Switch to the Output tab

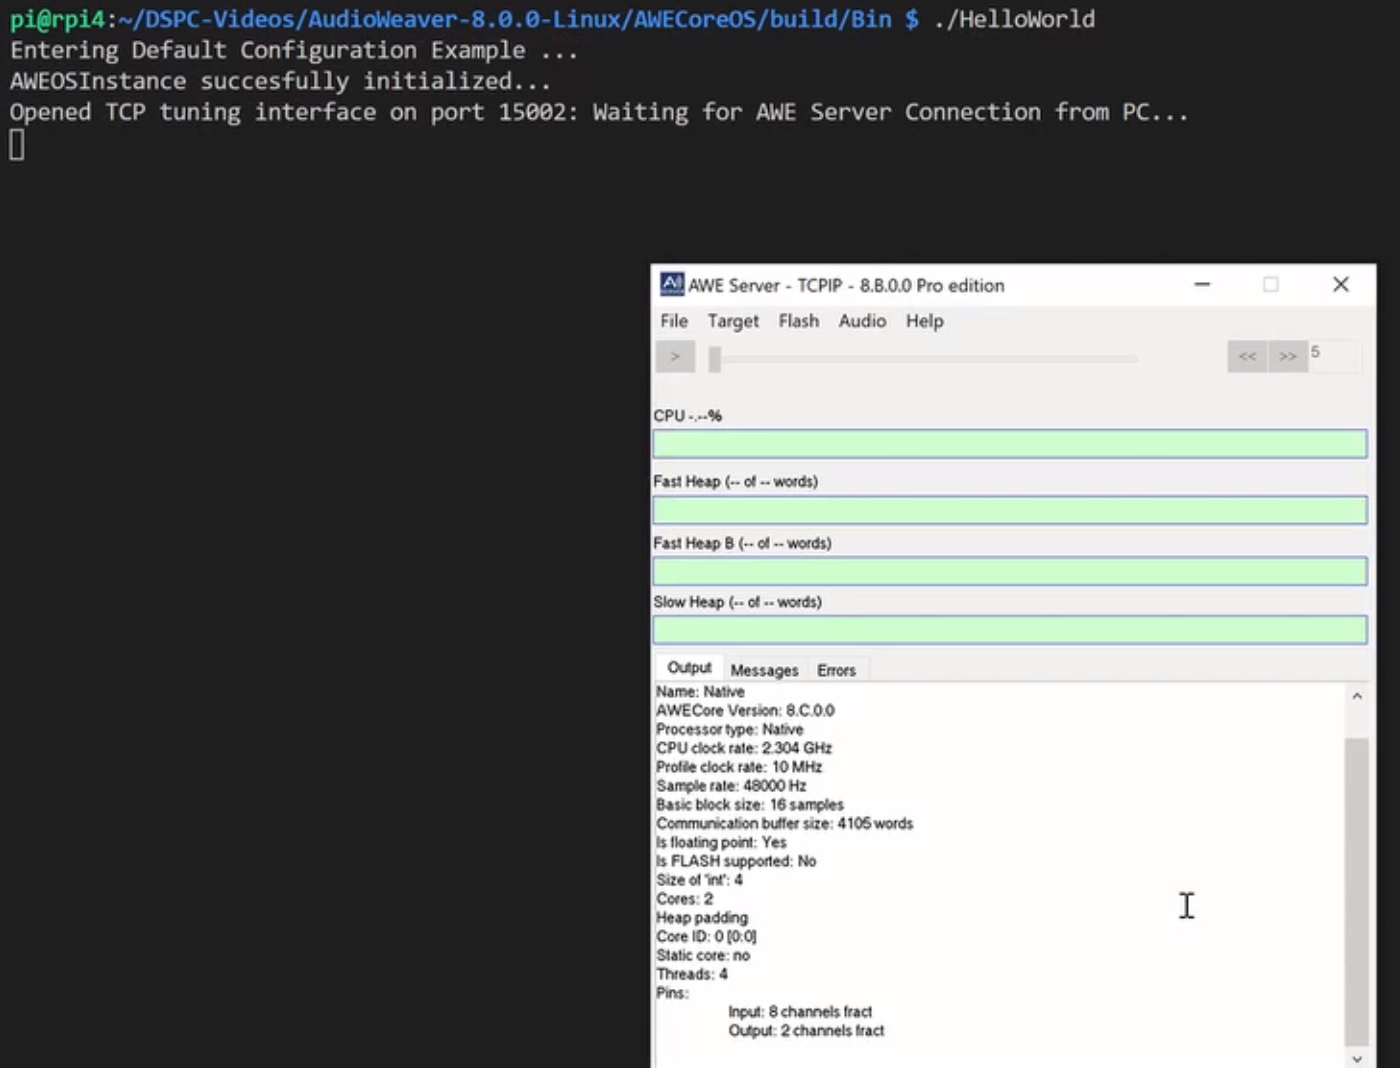[689, 668]
